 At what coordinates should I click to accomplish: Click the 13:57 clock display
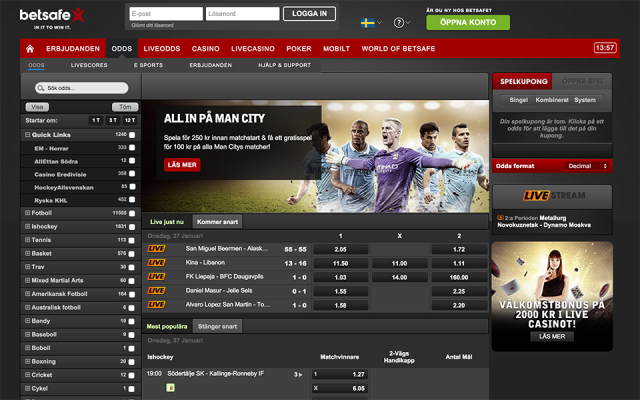coord(605,48)
